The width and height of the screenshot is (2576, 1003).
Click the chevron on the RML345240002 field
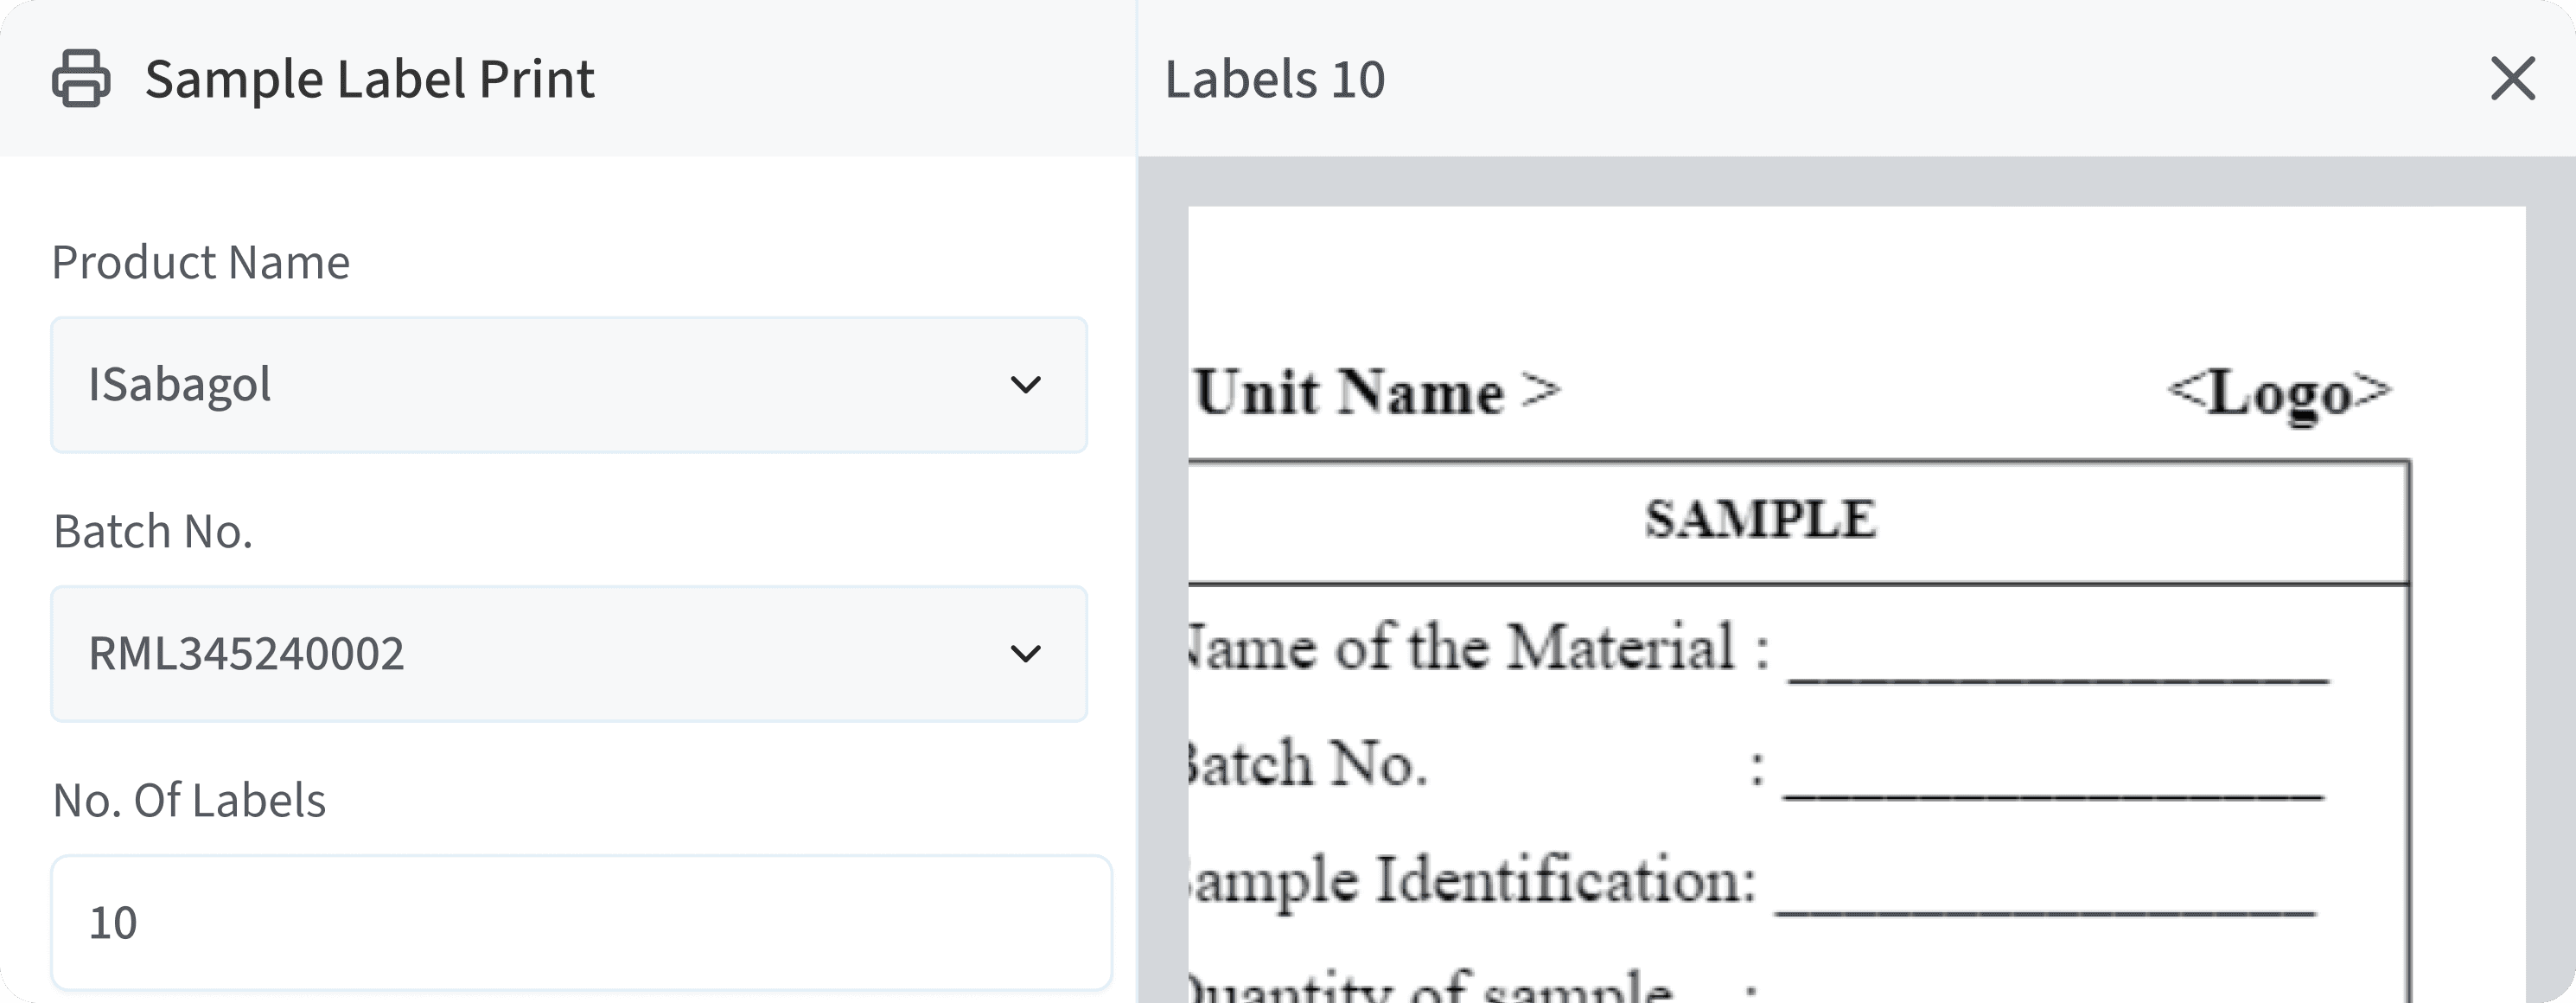pos(1025,655)
